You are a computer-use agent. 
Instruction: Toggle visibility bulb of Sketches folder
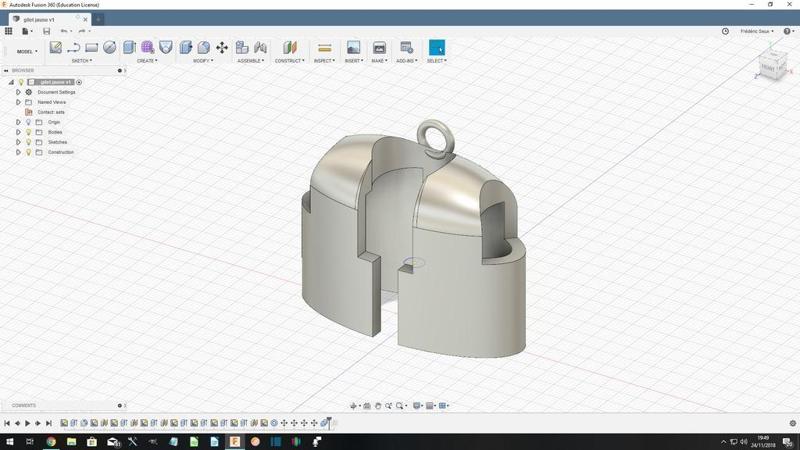coord(29,142)
